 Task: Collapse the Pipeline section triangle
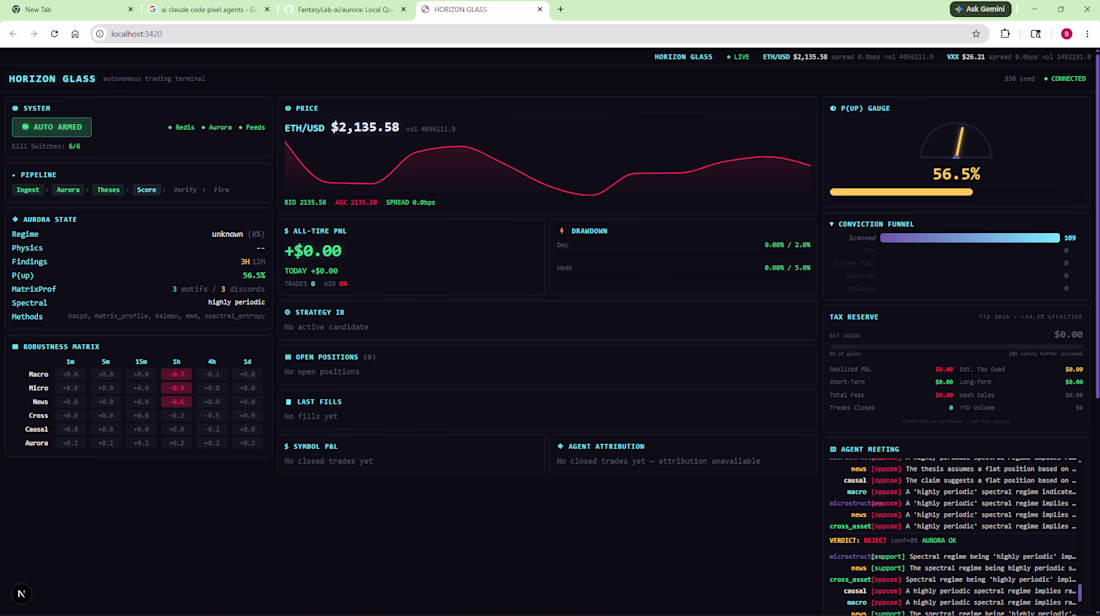(14, 175)
